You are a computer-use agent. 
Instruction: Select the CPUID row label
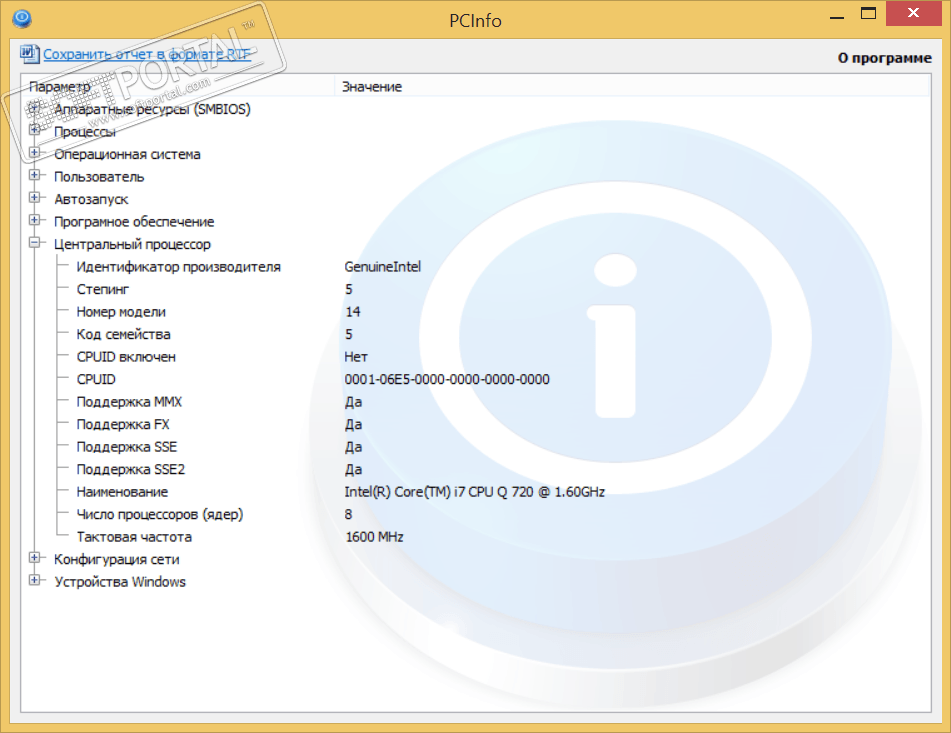(96, 380)
